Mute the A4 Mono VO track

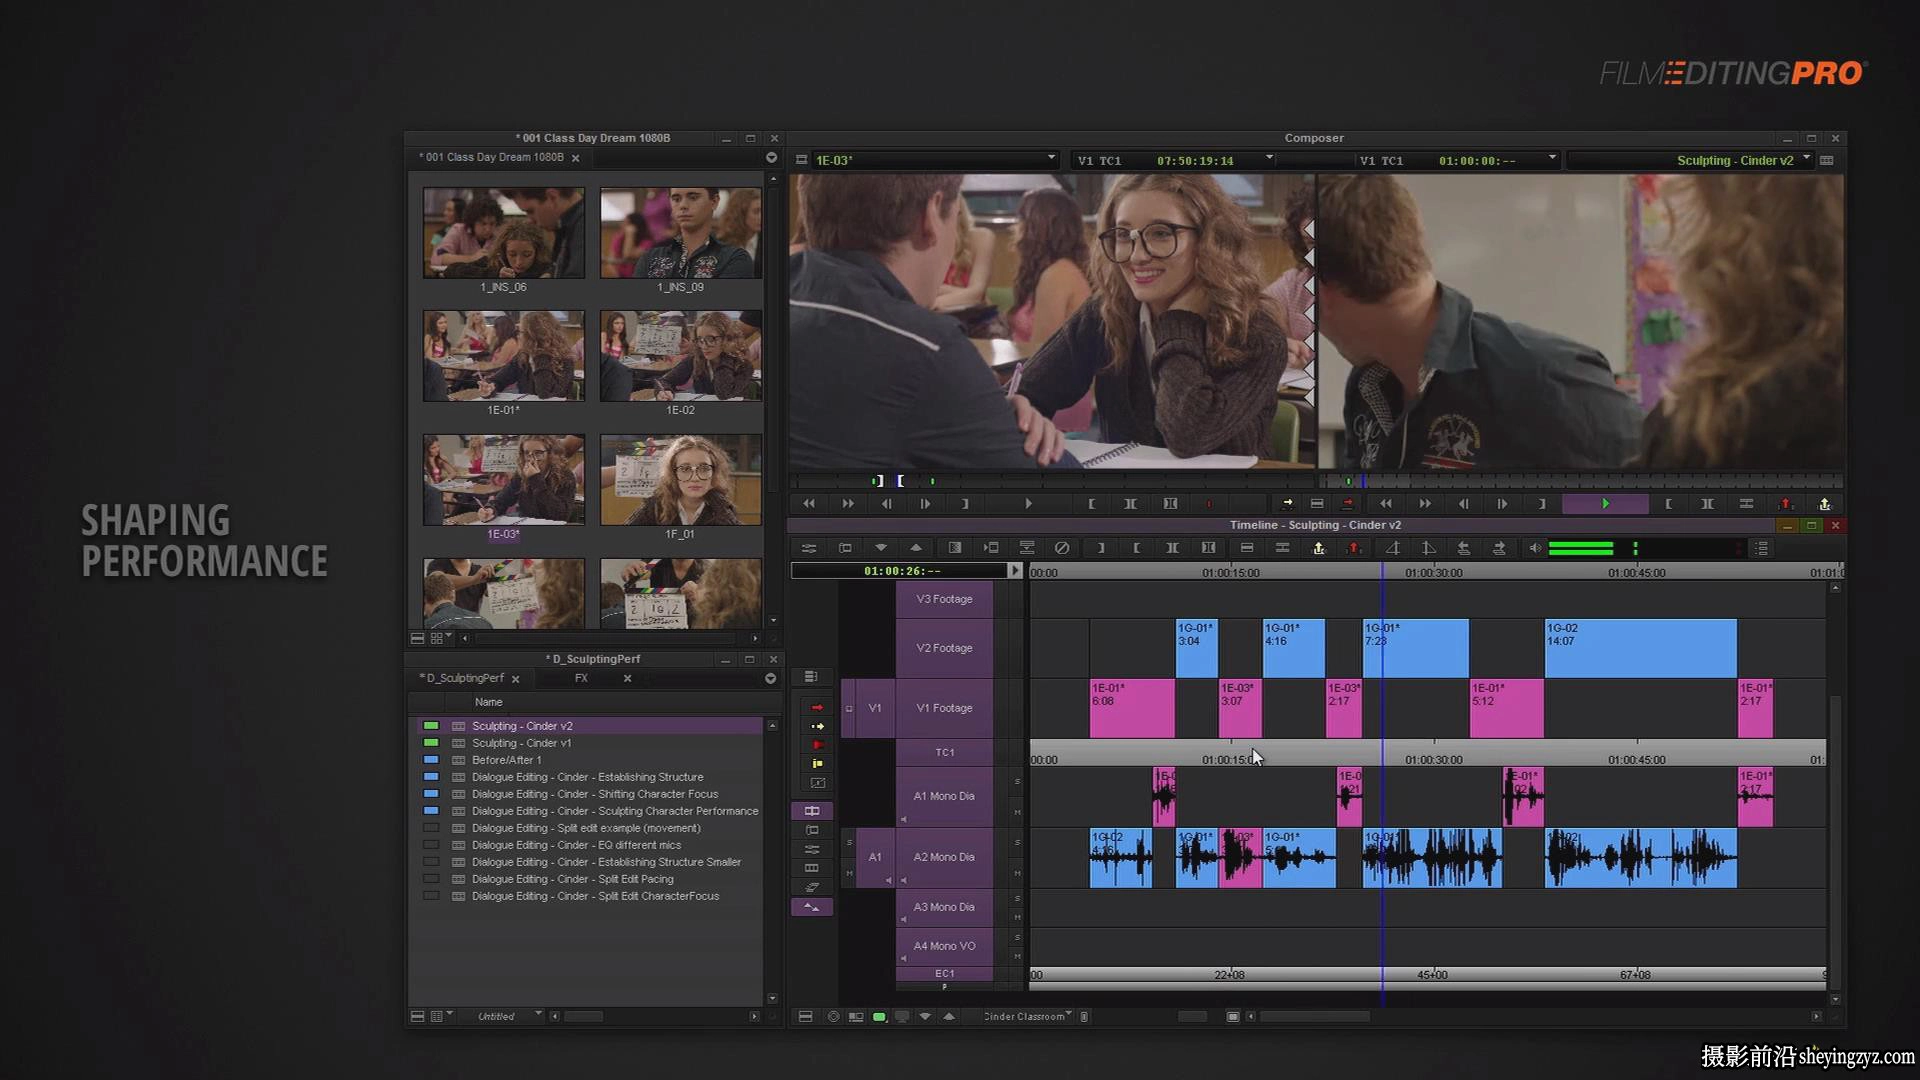(x=1017, y=955)
